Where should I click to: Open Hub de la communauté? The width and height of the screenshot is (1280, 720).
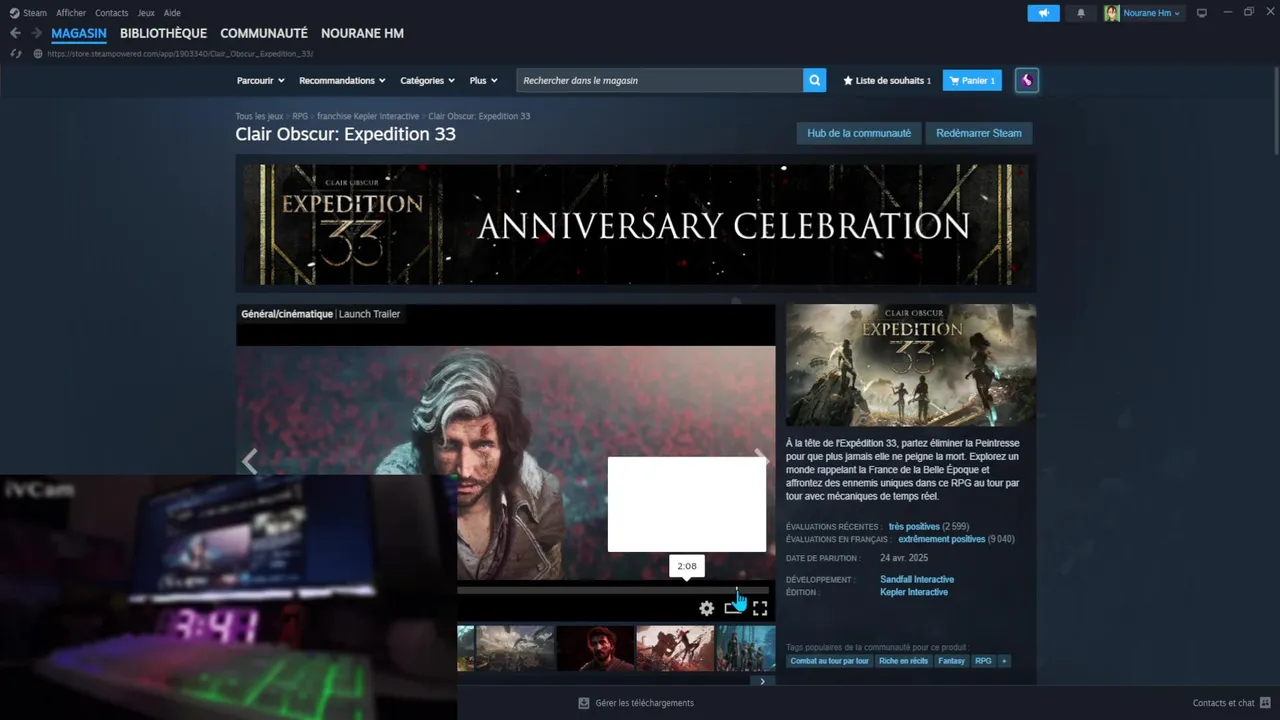click(x=859, y=133)
